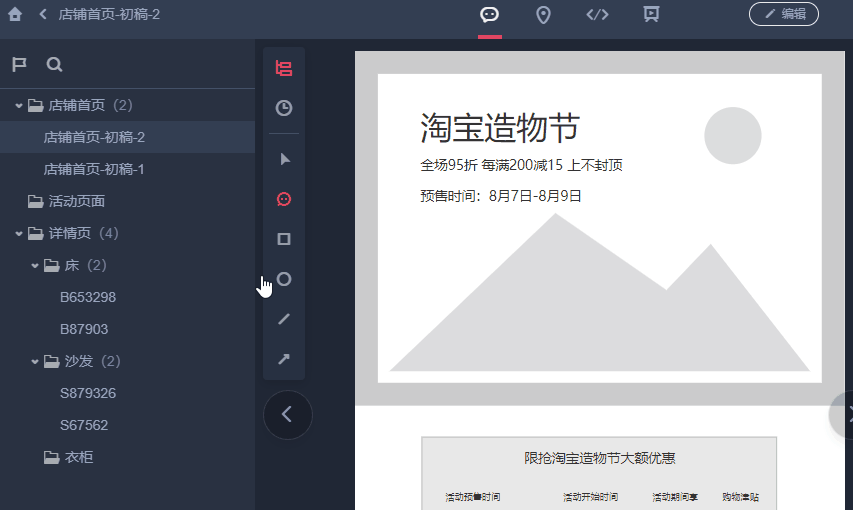Screen dimensions: 853x510
Task: Select the circle tool
Action: coord(284,279)
